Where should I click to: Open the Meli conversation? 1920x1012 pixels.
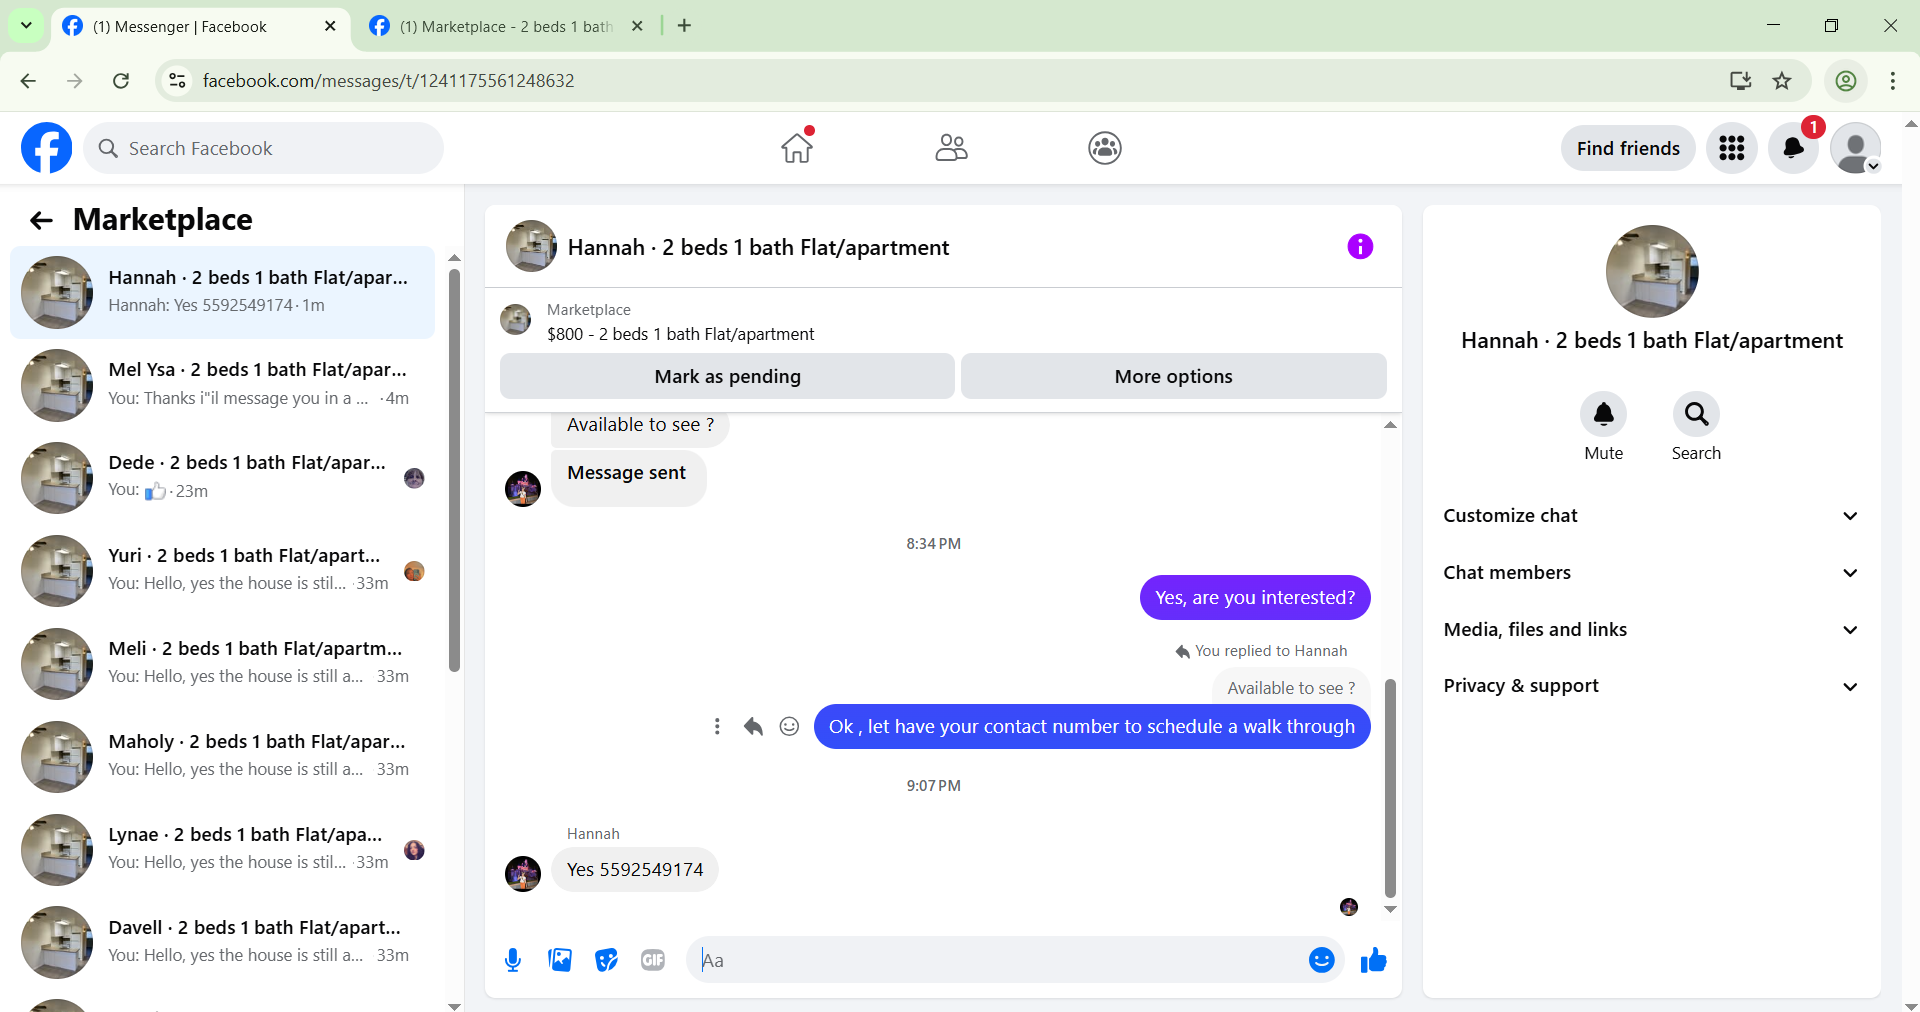coord(222,664)
